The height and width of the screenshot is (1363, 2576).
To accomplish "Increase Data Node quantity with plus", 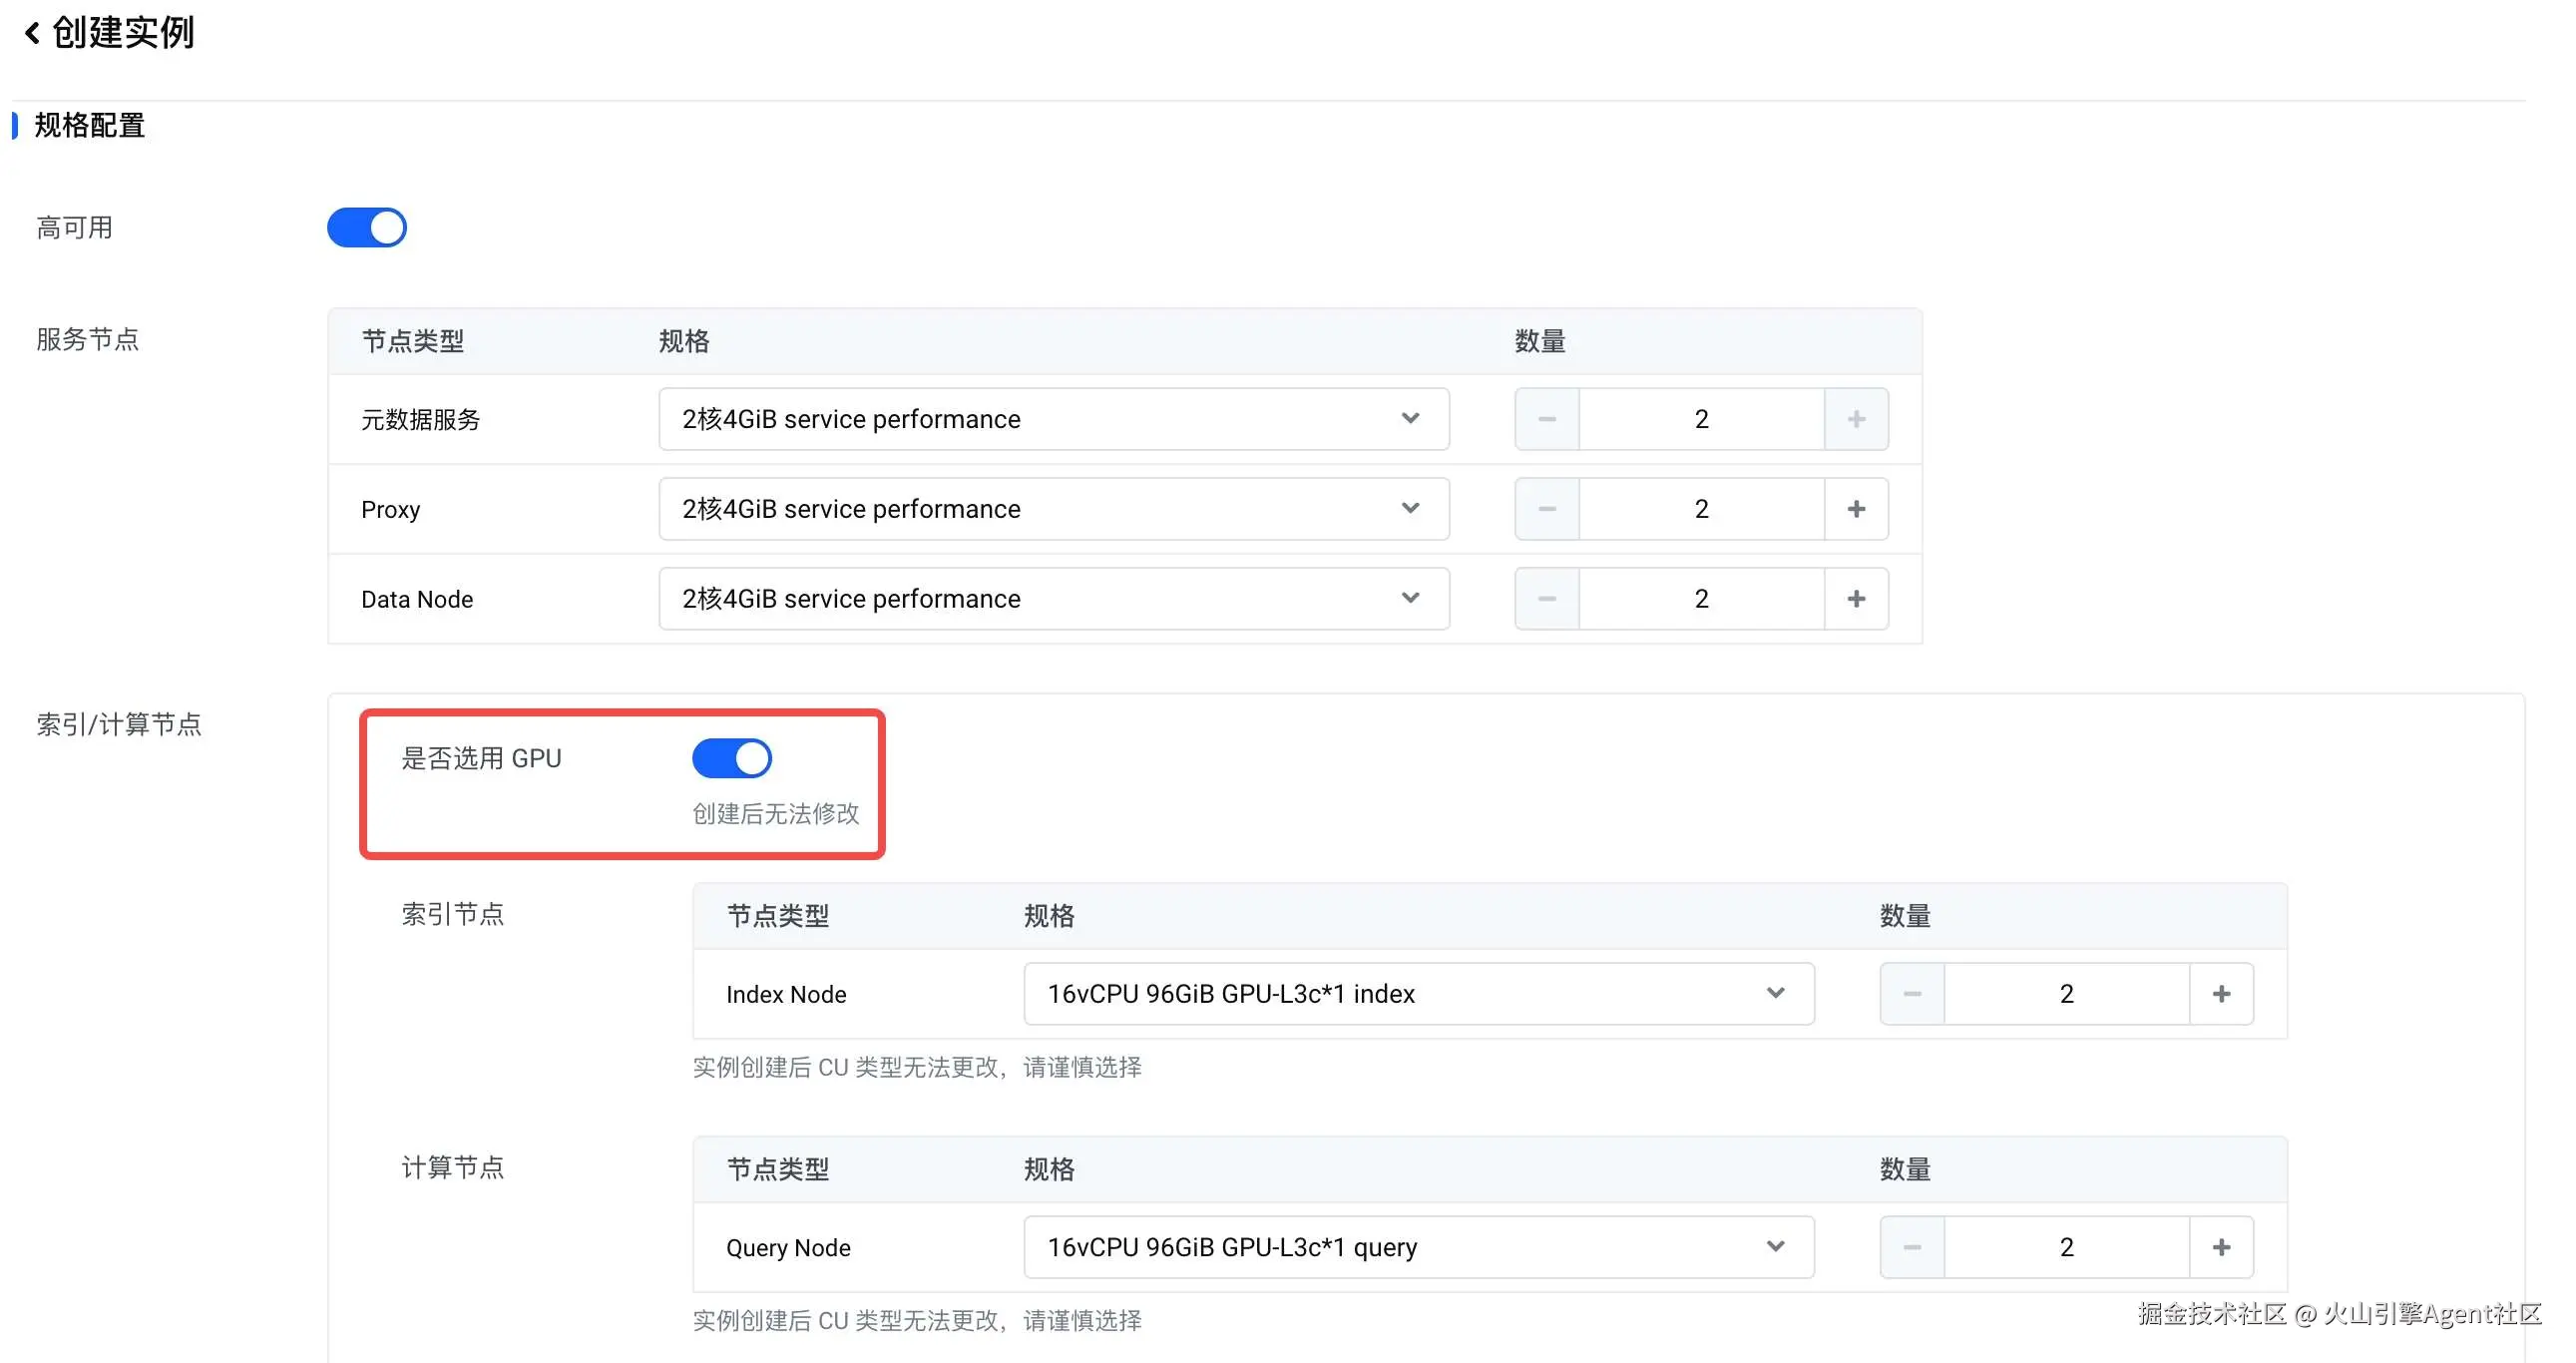I will [x=1856, y=599].
